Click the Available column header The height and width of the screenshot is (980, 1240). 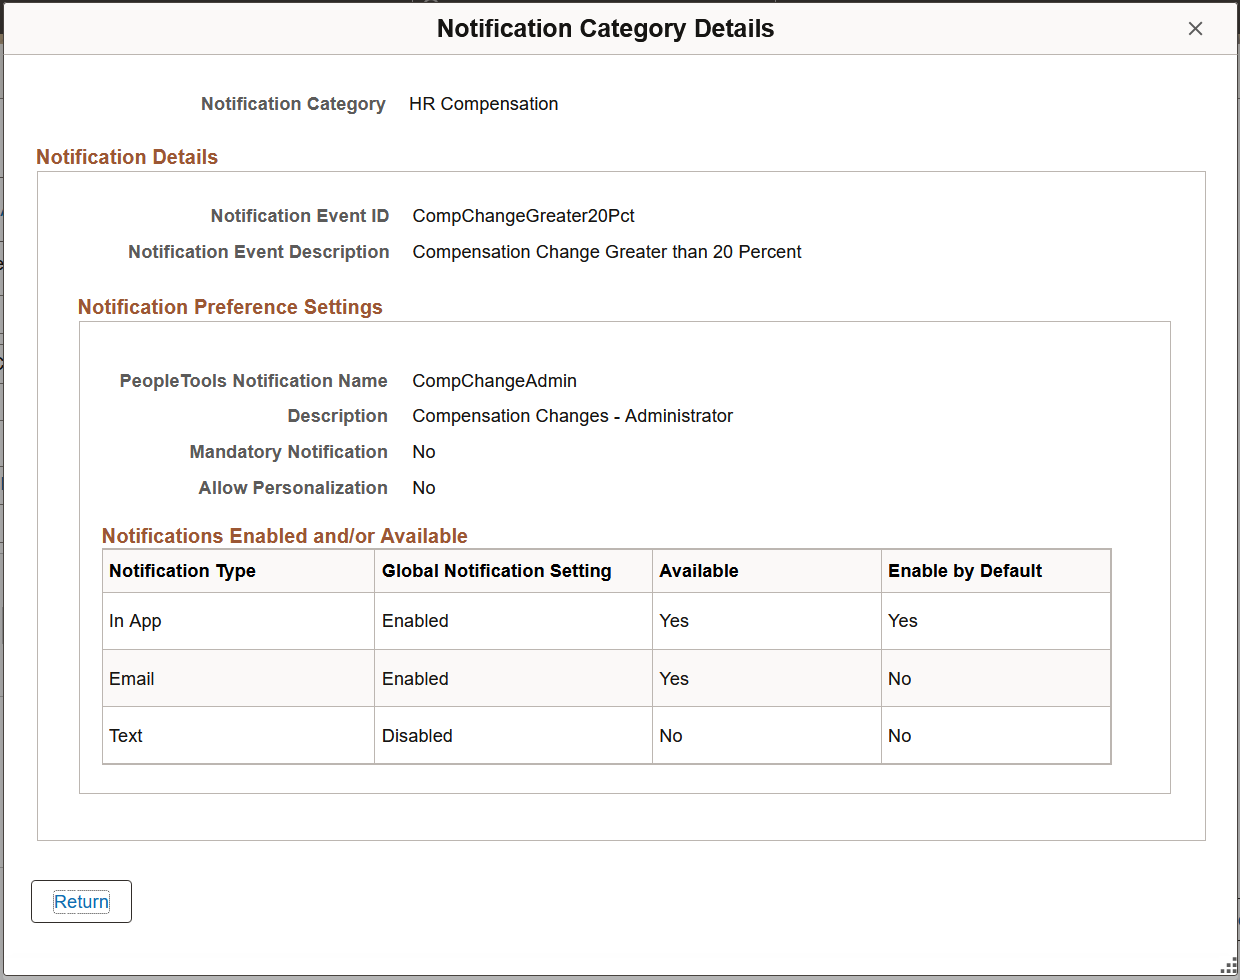click(x=767, y=571)
